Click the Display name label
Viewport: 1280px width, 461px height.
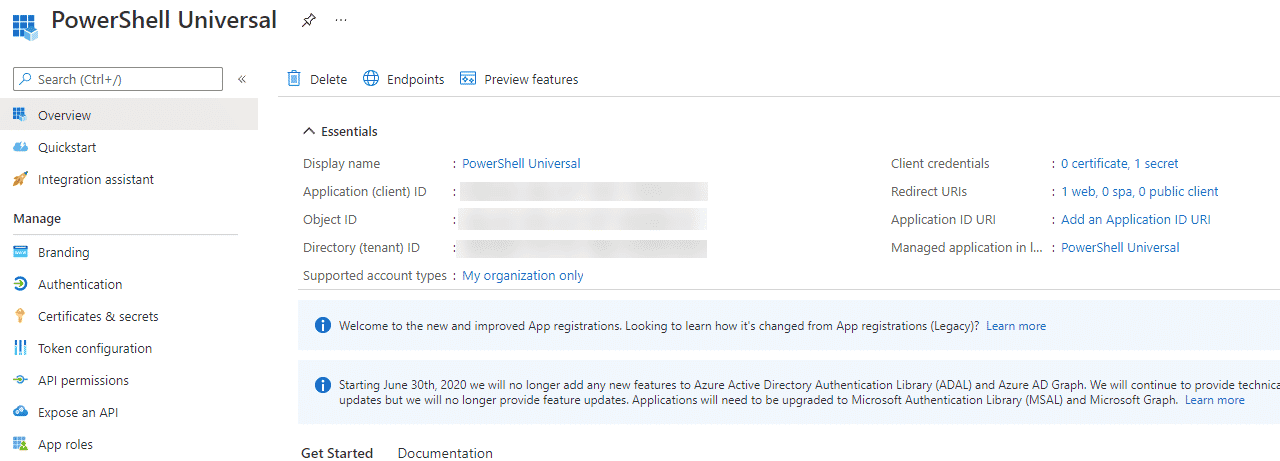[342, 163]
